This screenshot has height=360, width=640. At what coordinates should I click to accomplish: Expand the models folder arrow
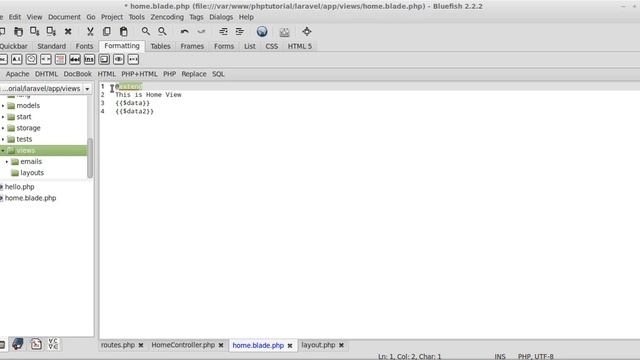[x=3, y=106]
